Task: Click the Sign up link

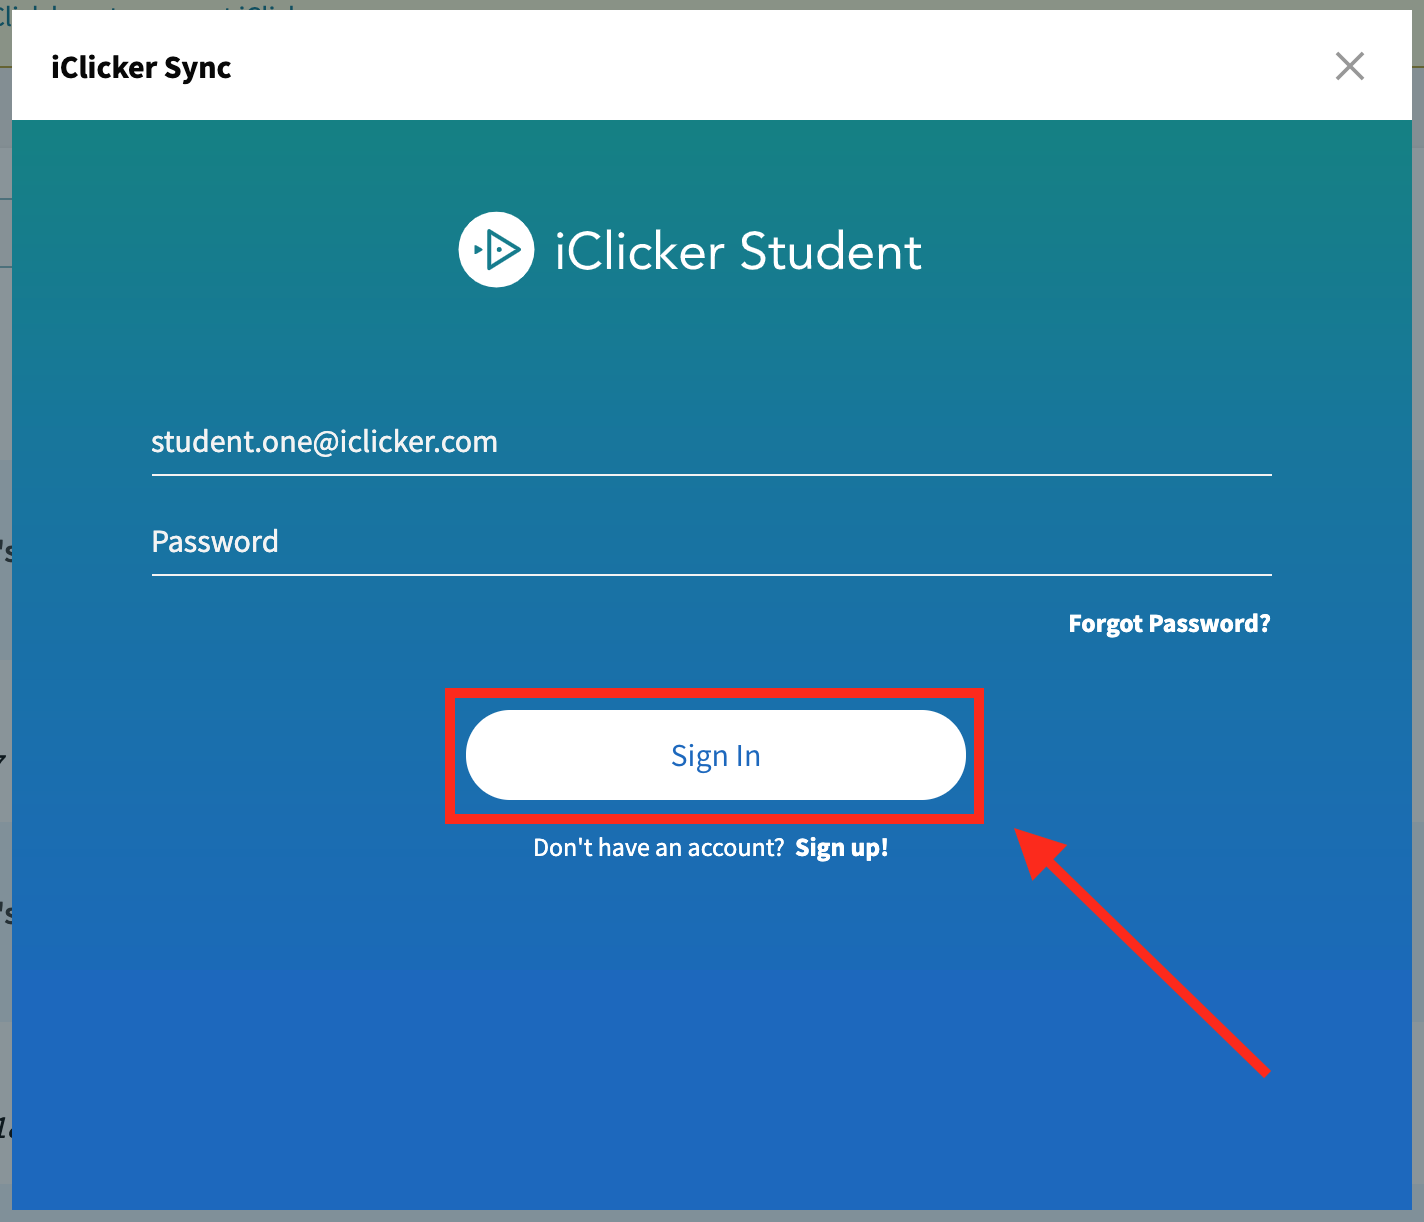Action: (x=841, y=847)
